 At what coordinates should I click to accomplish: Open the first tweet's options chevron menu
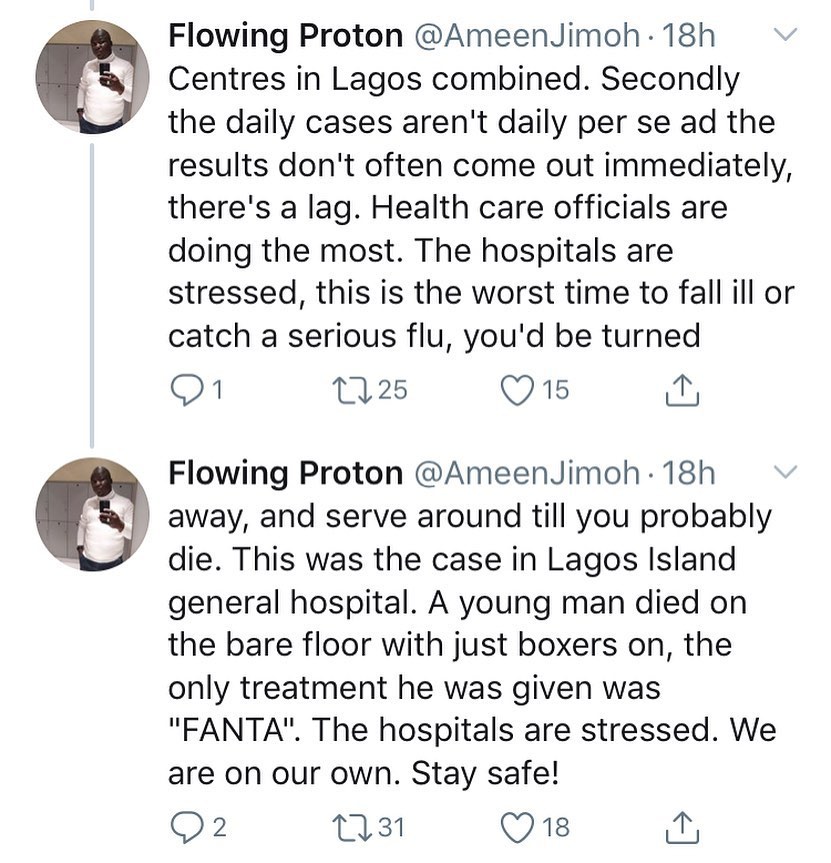tap(786, 36)
